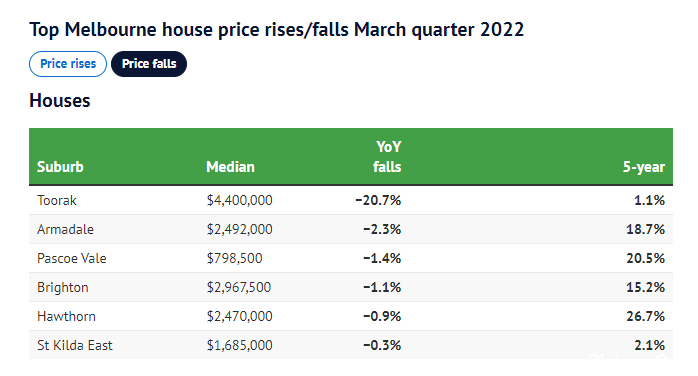698x376 pixels.
Task: Select the Armadale suburb name
Action: [65, 229]
